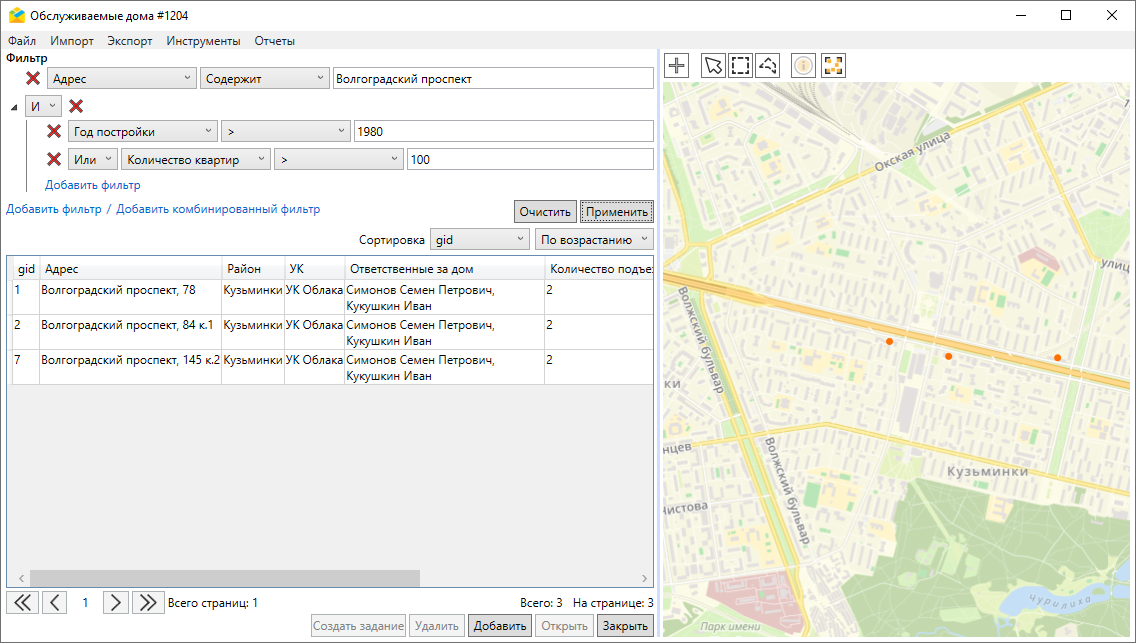Activate the rectangle selection tool

[x=740, y=66]
